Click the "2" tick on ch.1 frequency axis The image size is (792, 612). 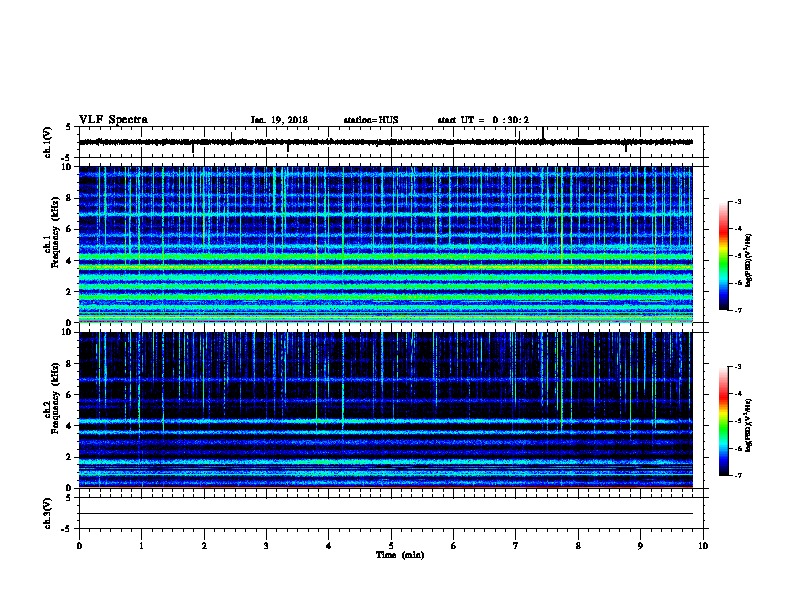pyautogui.click(x=69, y=292)
